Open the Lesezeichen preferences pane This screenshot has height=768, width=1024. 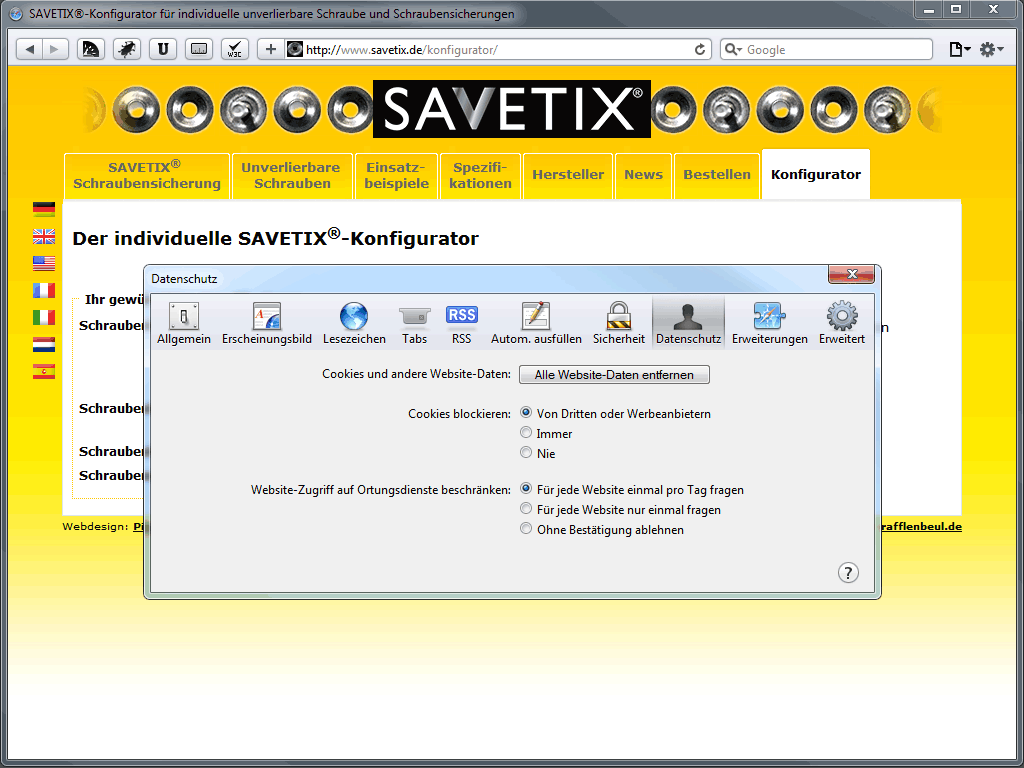coord(354,323)
